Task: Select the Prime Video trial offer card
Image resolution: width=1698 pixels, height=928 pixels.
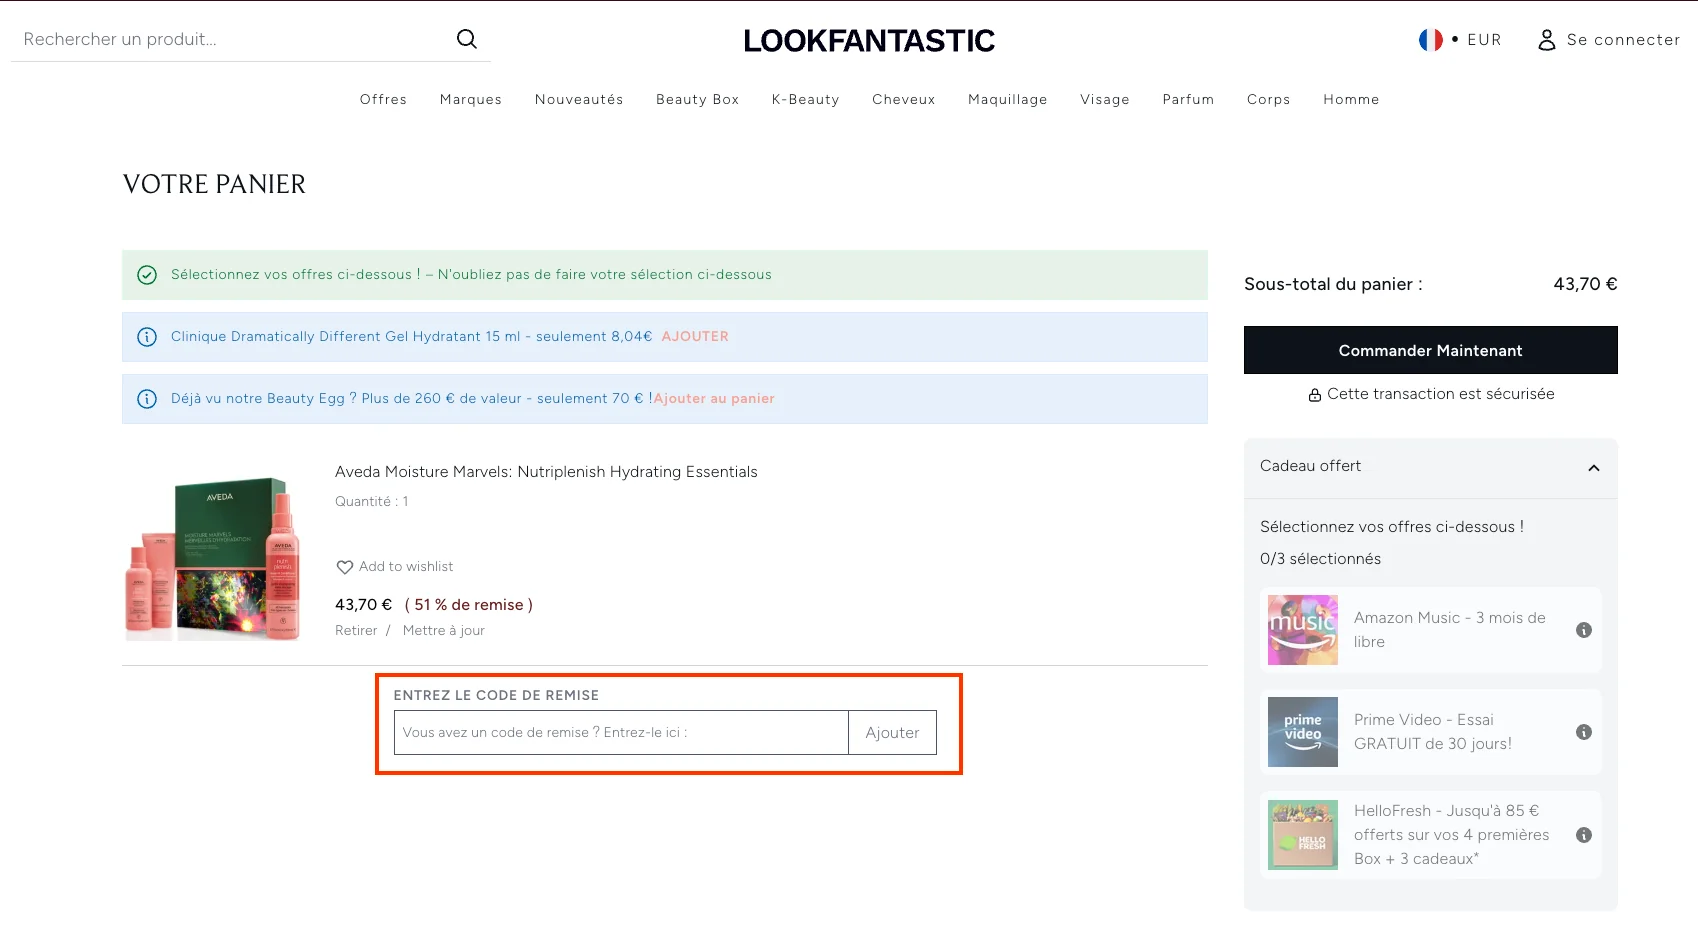Action: pyautogui.click(x=1430, y=732)
